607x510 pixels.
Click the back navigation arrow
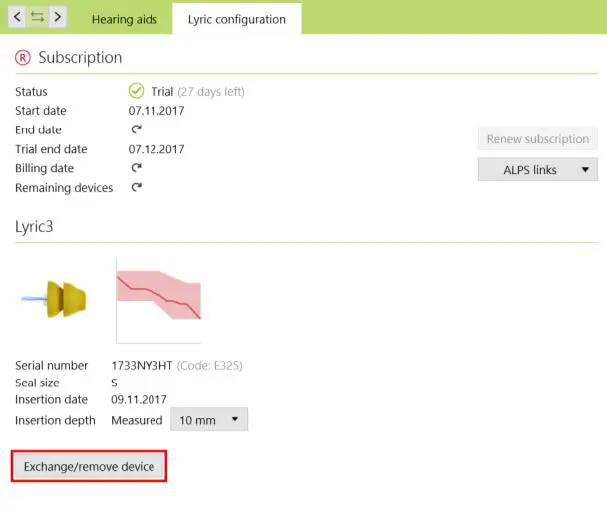click(17, 17)
